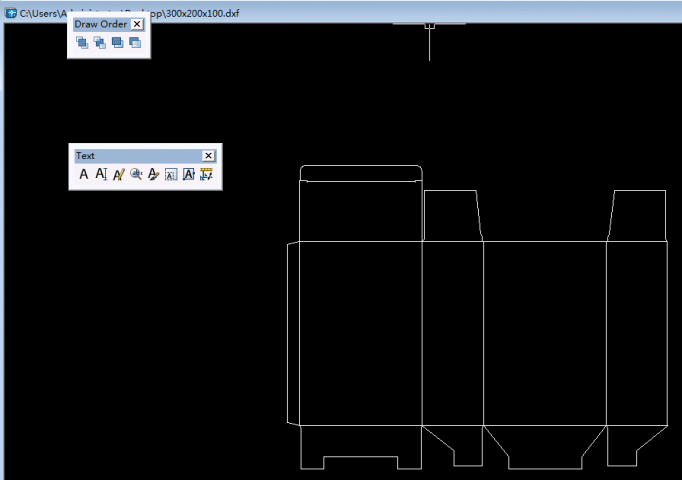Select the Scale Text tool
Viewport: 682px width, 480px height.
click(170, 174)
